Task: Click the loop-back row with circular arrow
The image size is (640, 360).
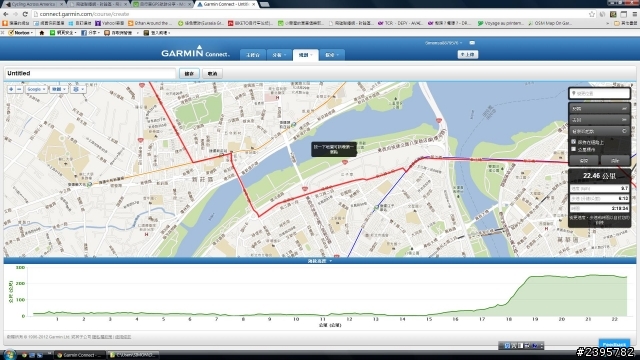Action: 599,131
